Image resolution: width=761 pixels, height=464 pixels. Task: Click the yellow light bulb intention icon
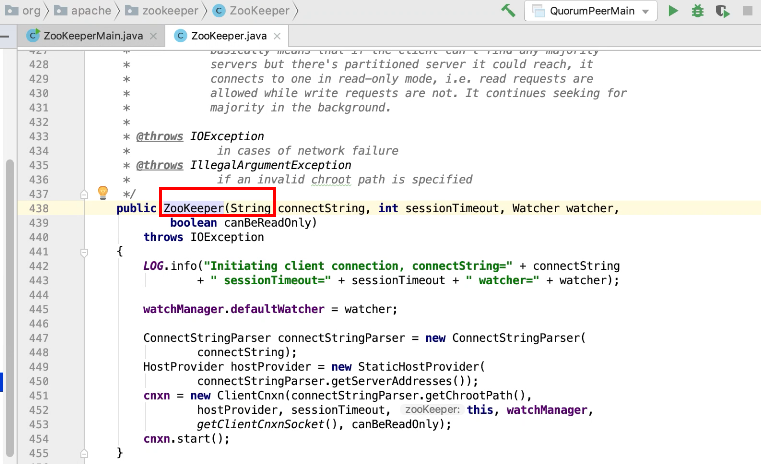[103, 193]
